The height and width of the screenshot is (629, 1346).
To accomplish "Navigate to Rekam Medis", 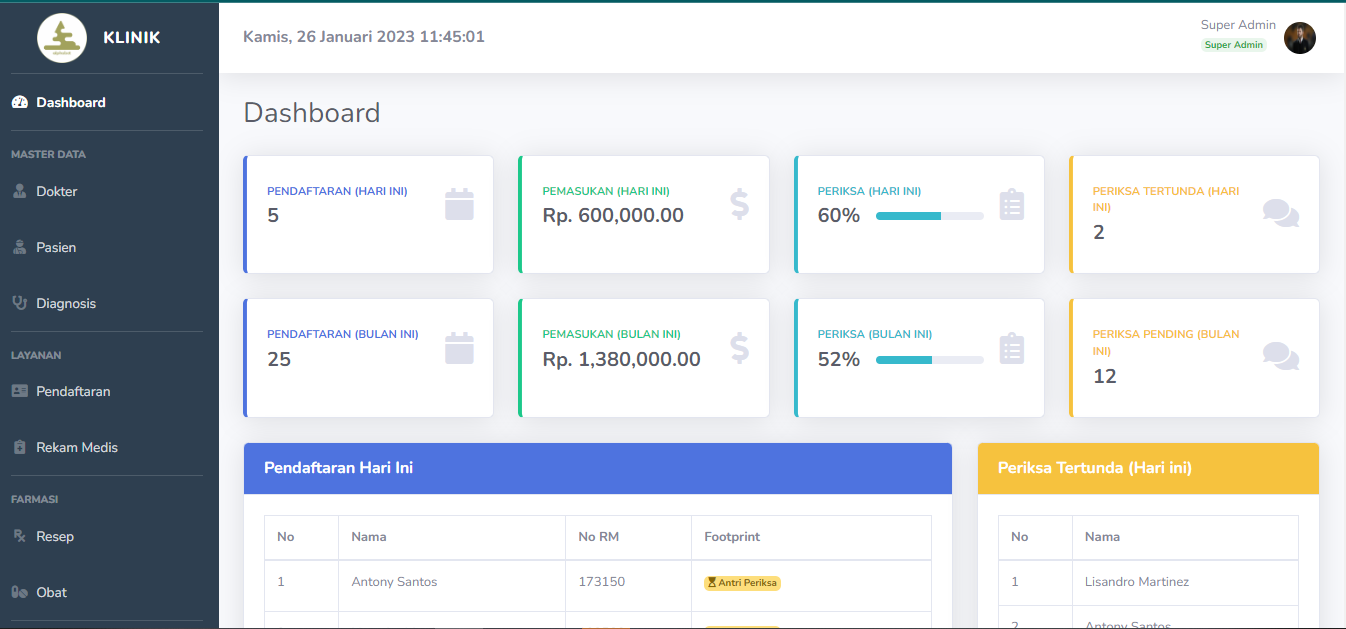I will click(x=76, y=447).
